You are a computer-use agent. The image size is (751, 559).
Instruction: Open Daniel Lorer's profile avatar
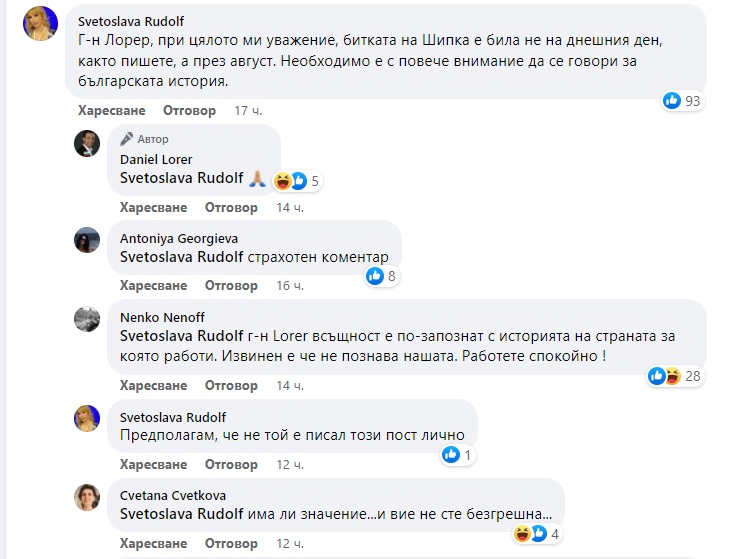(x=87, y=143)
